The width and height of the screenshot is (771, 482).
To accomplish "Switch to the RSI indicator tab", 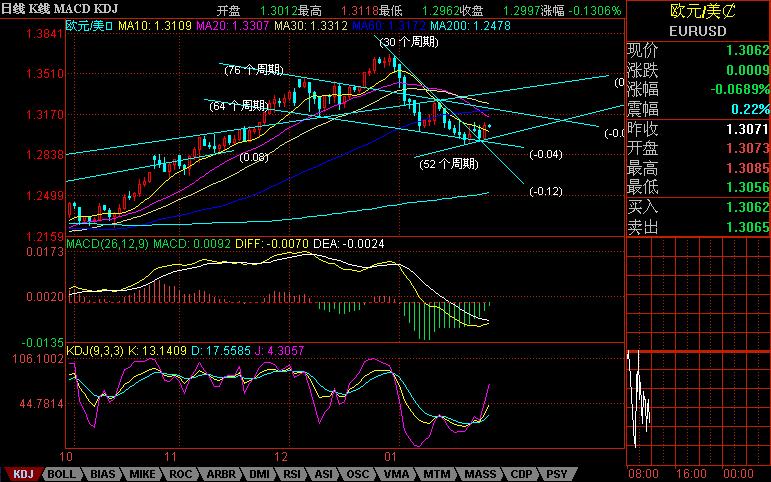I will pyautogui.click(x=292, y=474).
